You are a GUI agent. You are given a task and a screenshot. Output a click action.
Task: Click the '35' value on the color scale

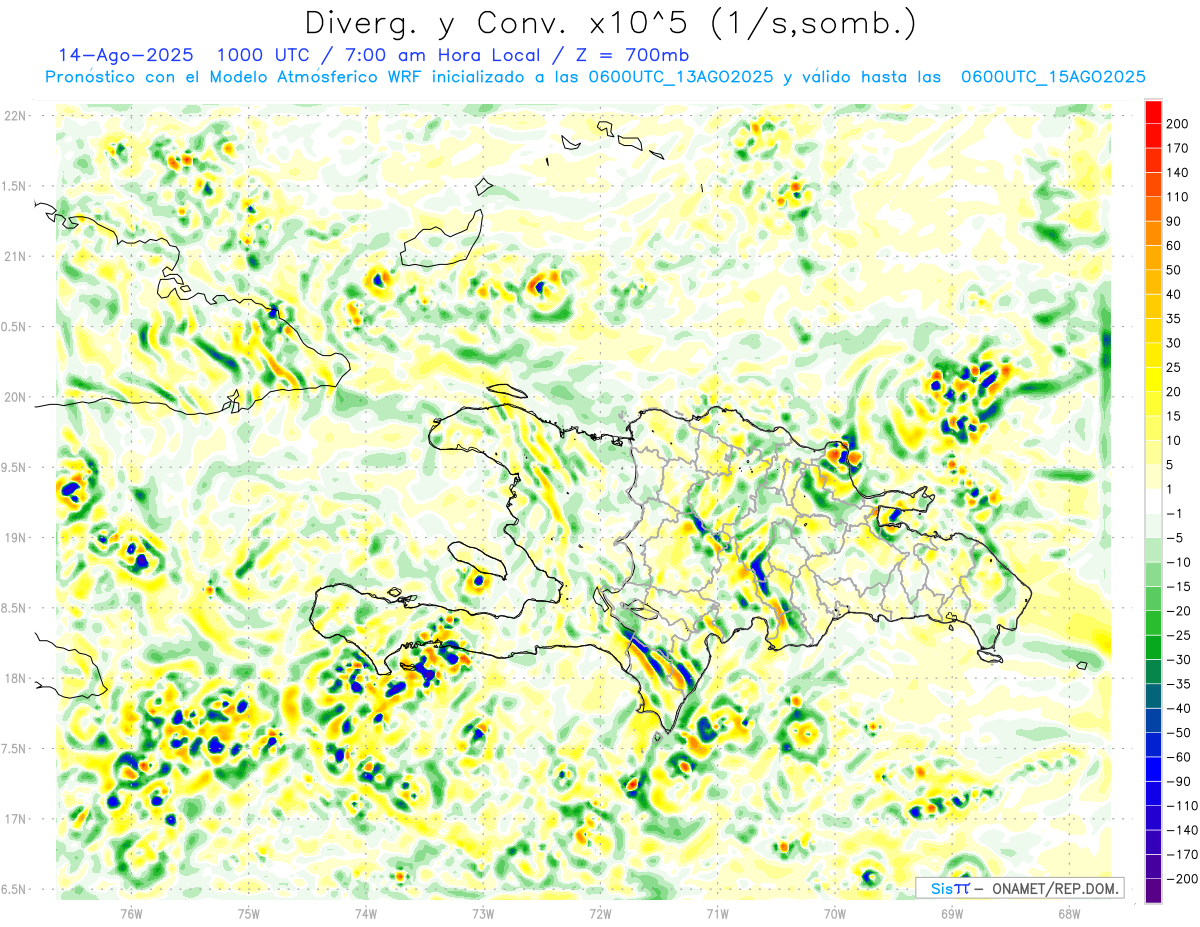[1174, 318]
